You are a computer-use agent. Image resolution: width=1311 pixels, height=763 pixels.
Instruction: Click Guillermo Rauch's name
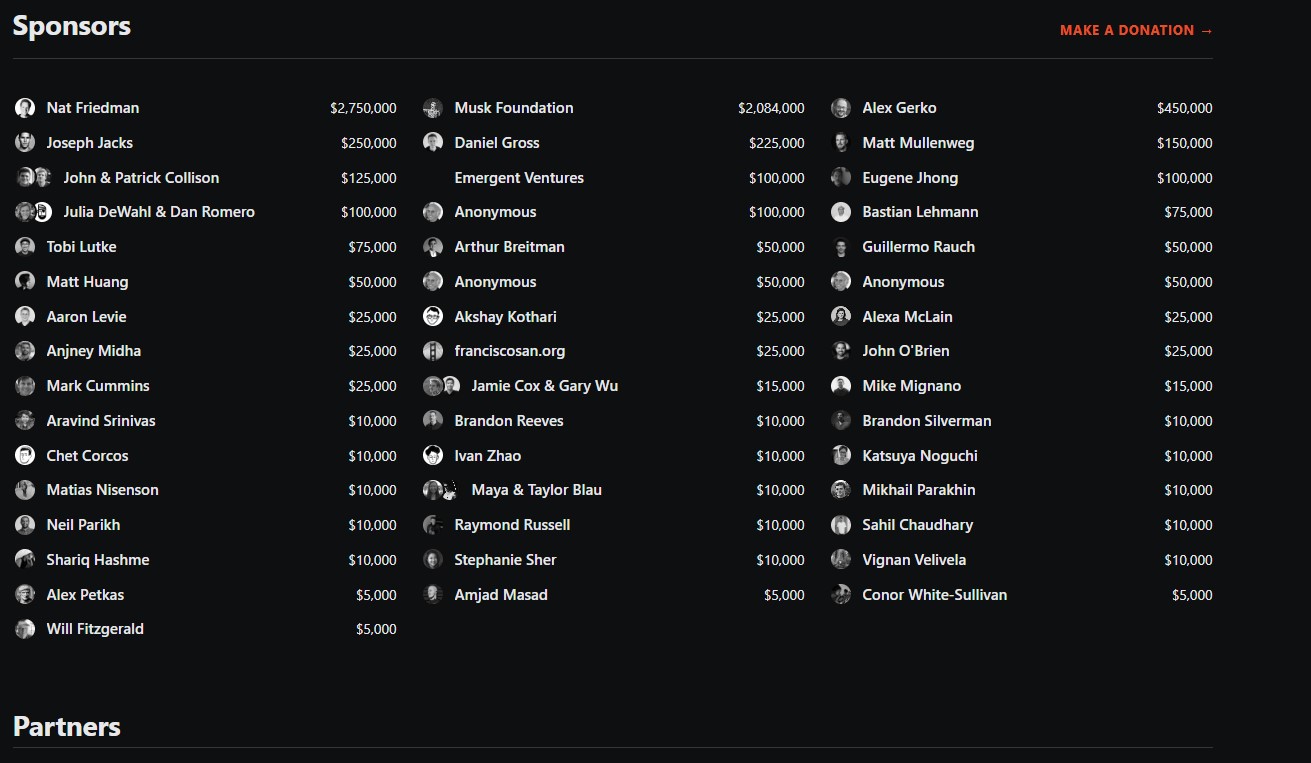[918, 247]
